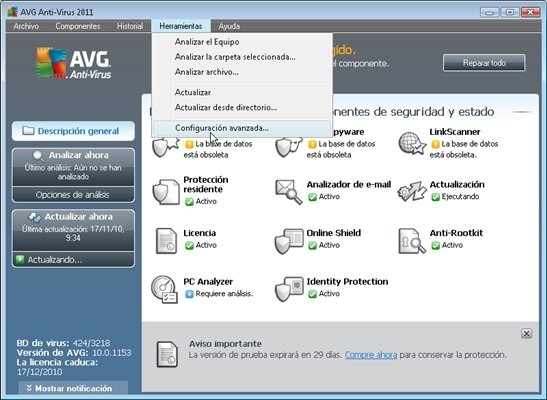Click the Actualizando status row
This screenshot has width=547, height=400.
click(73, 260)
